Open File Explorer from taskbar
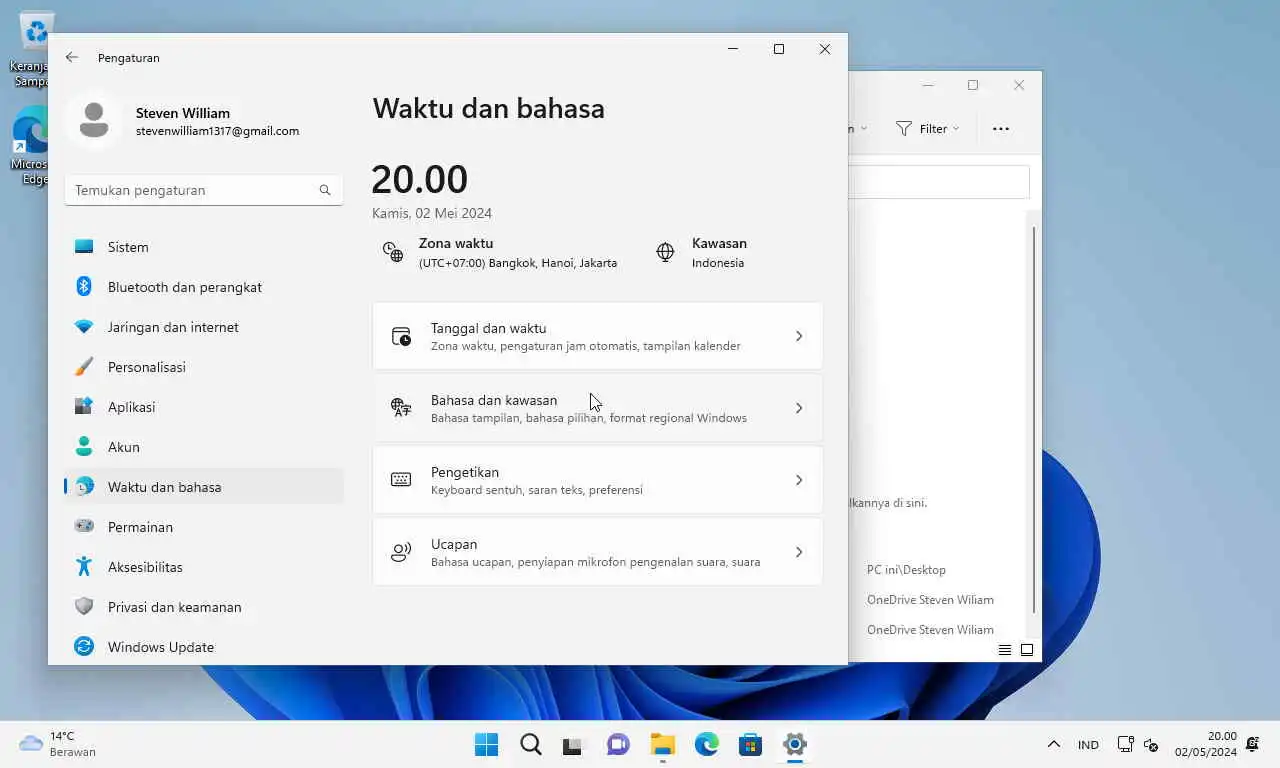 click(x=662, y=744)
